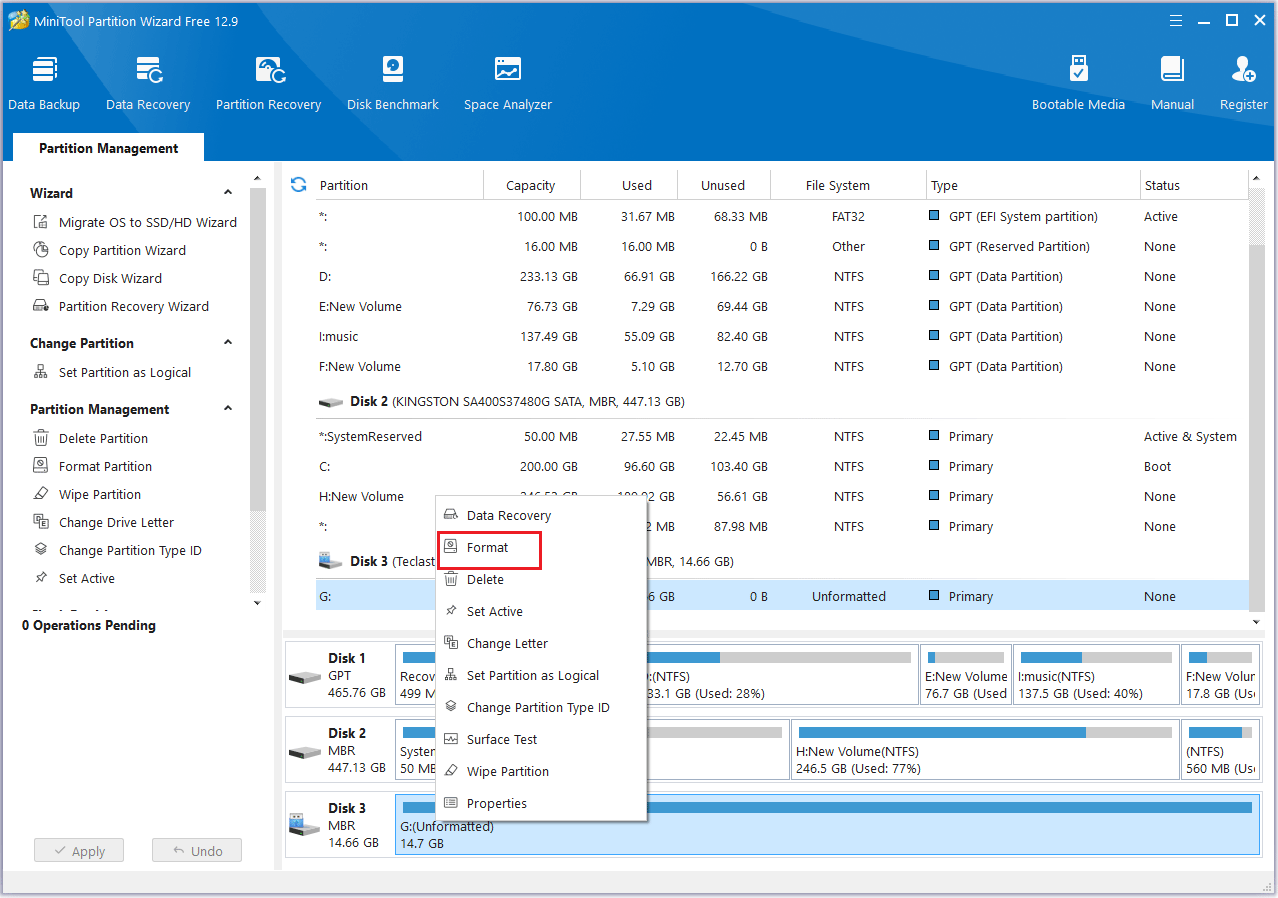Select the C: partition row
The image size is (1278, 898).
(782, 466)
